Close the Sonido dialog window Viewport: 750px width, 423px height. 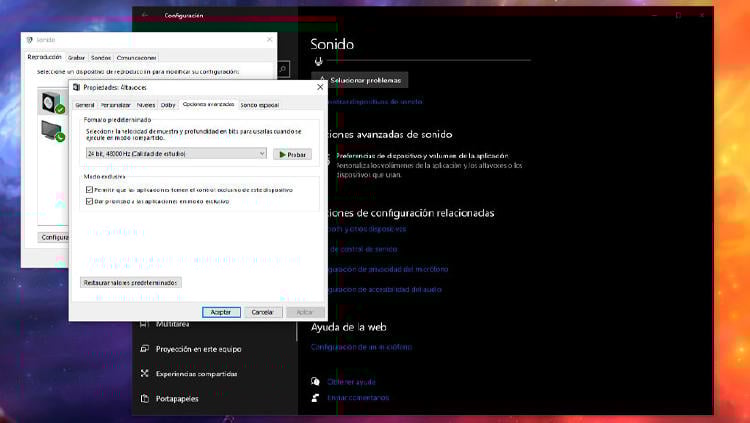pyautogui.click(x=269, y=39)
